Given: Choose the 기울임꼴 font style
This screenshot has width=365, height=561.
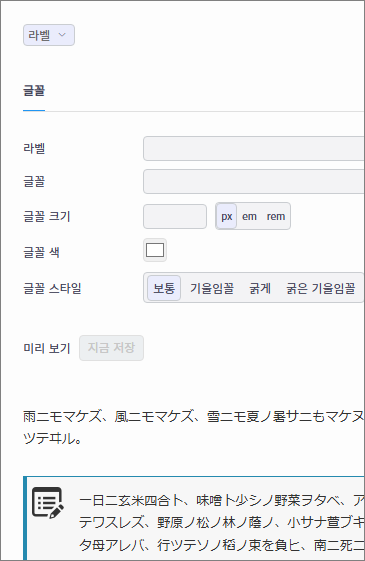Looking at the screenshot, I should (x=212, y=288).
